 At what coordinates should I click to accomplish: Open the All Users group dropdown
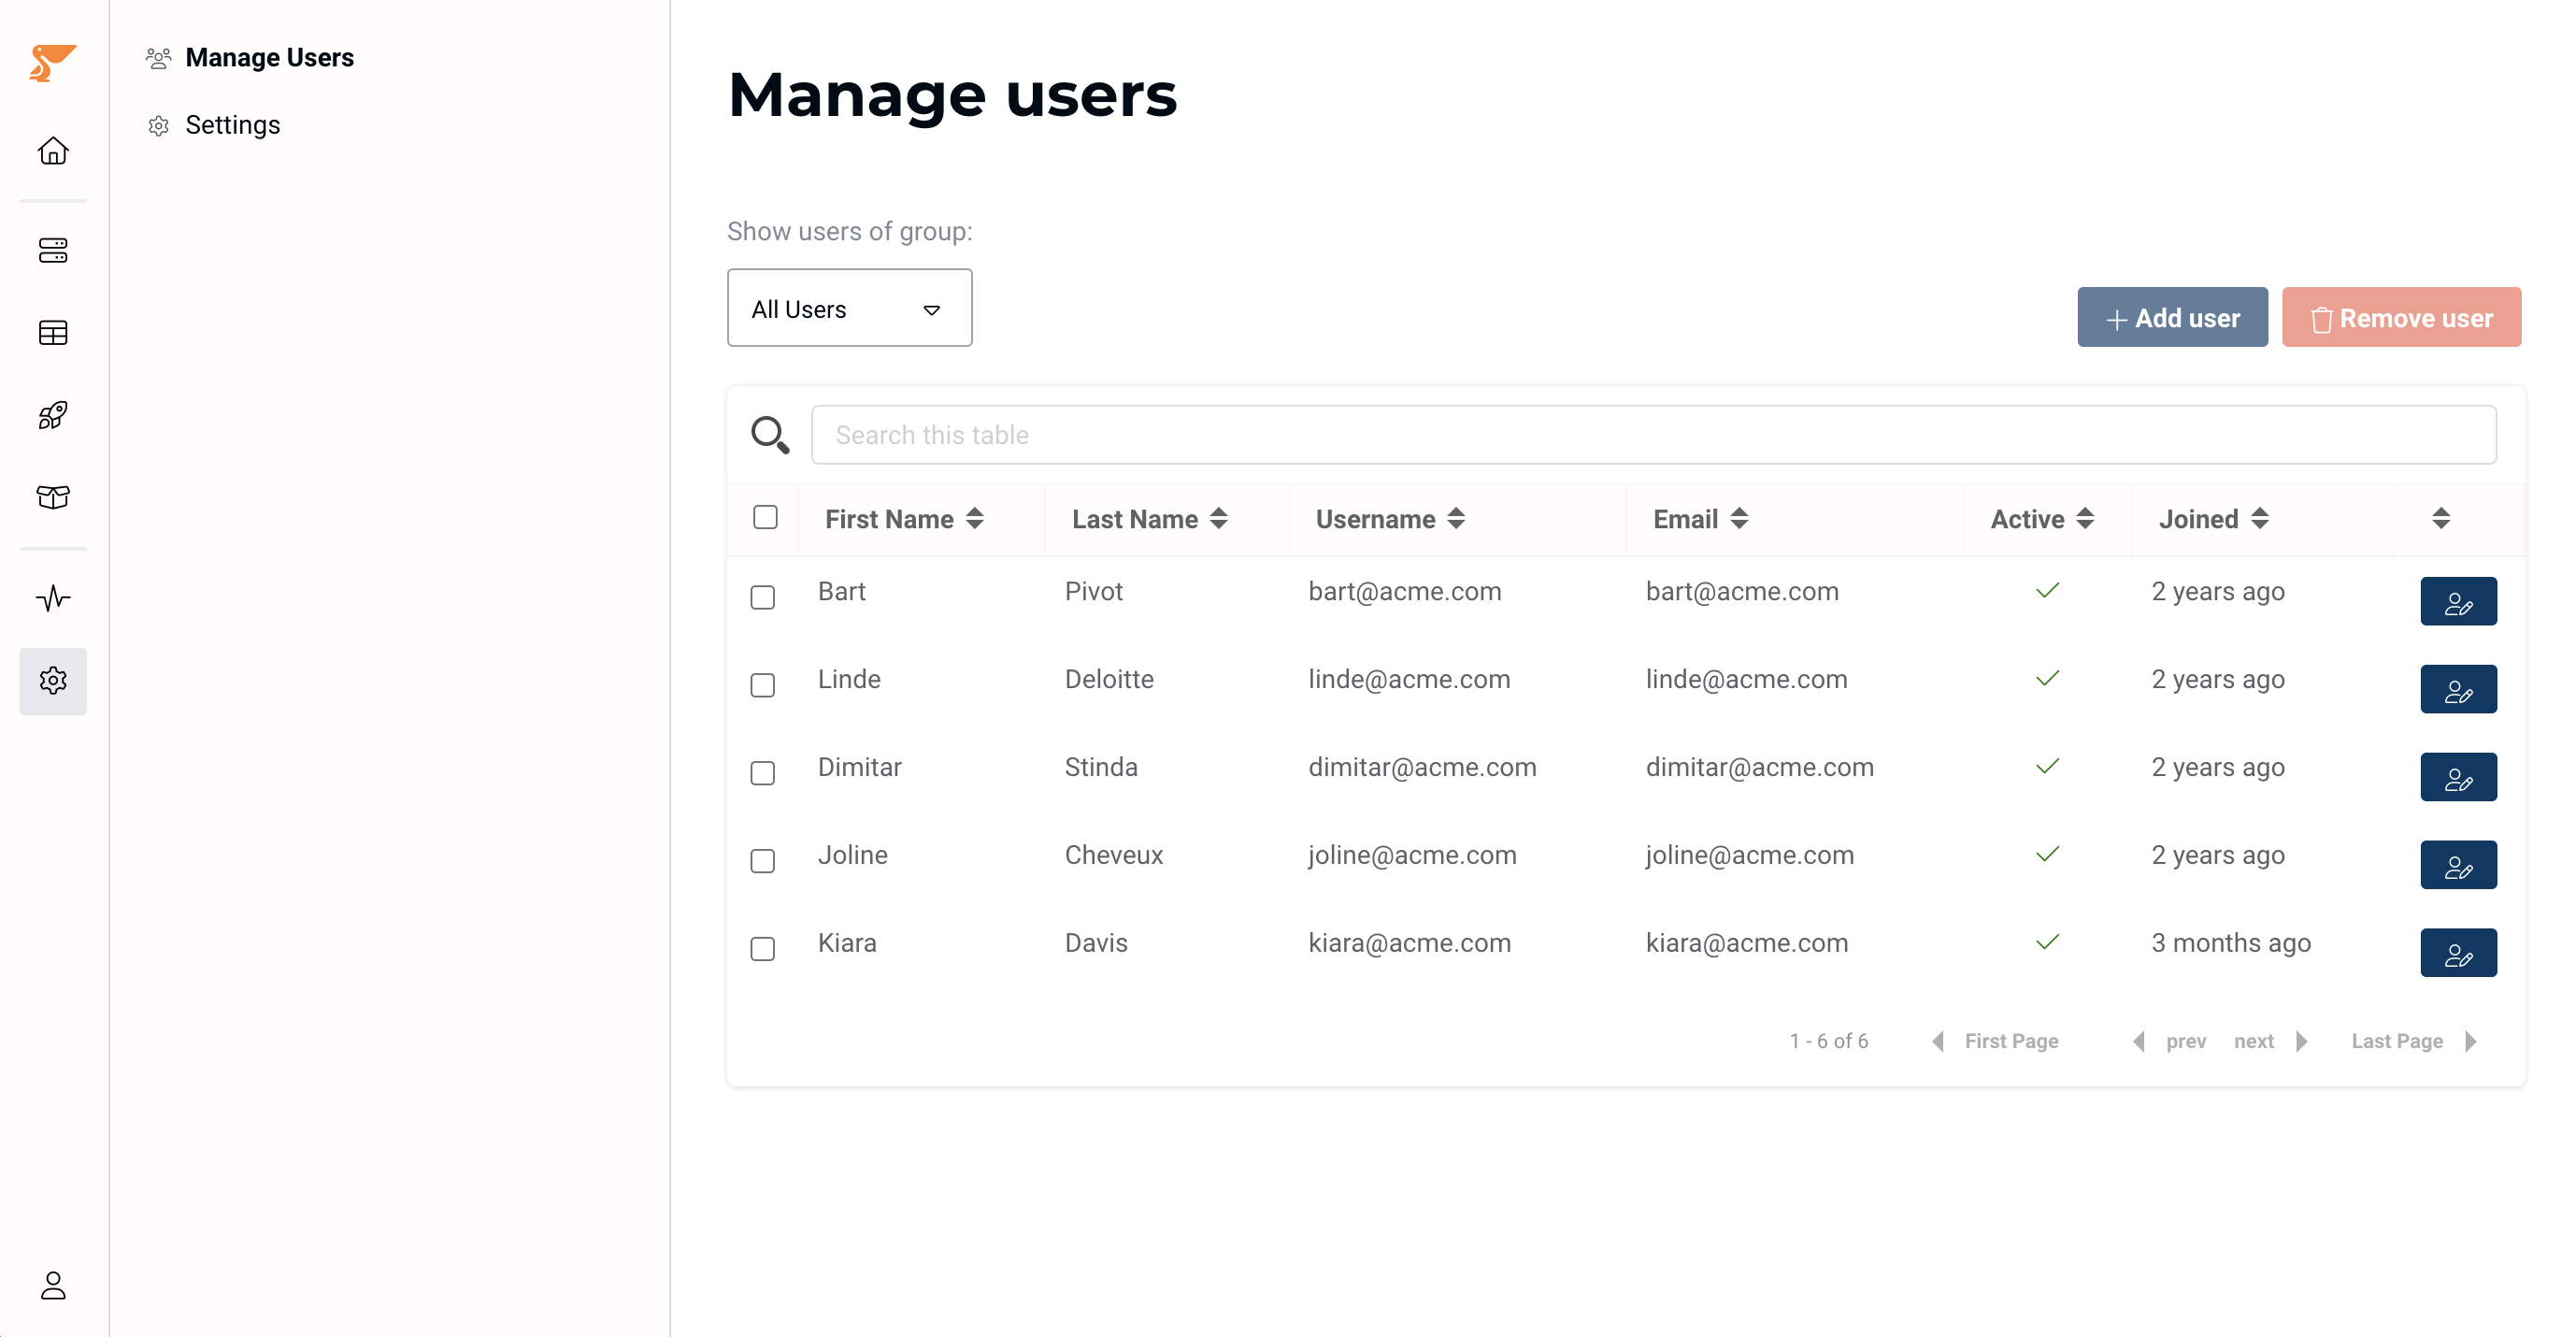point(849,308)
